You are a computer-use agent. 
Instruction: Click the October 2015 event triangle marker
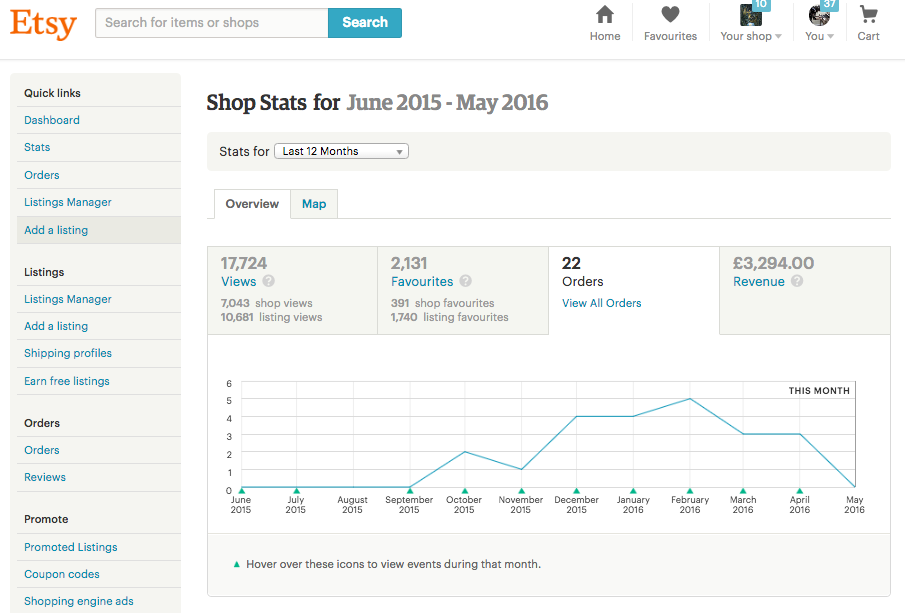tap(465, 490)
